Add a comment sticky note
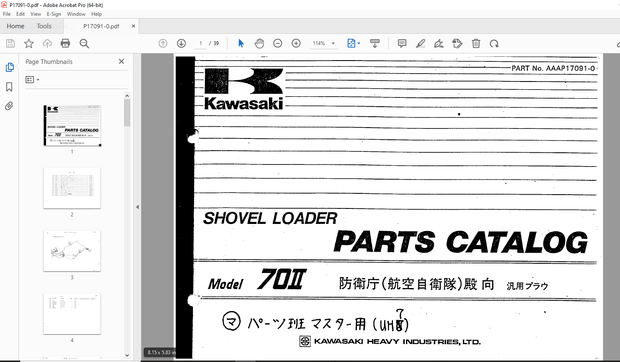The width and height of the screenshot is (620, 362). tap(402, 43)
